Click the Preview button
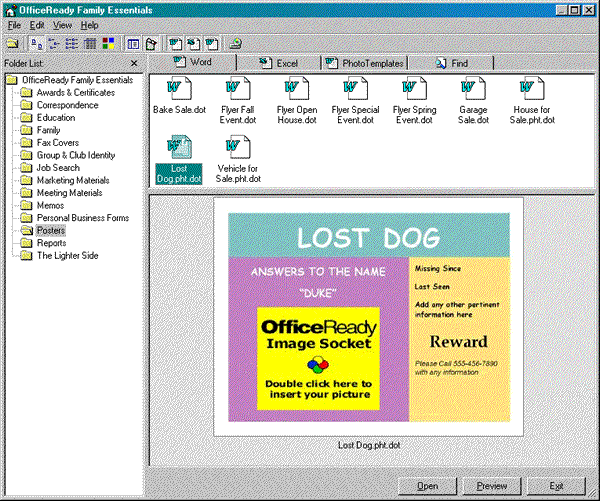This screenshot has height=501, width=600. click(492, 486)
